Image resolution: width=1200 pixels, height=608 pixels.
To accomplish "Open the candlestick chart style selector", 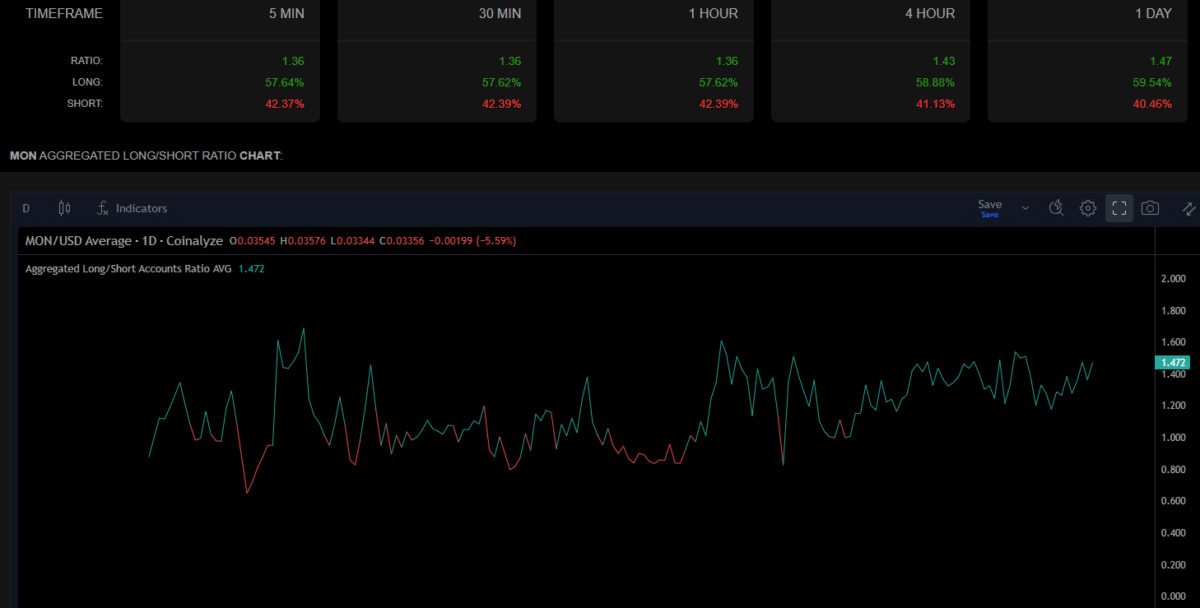I will (65, 208).
